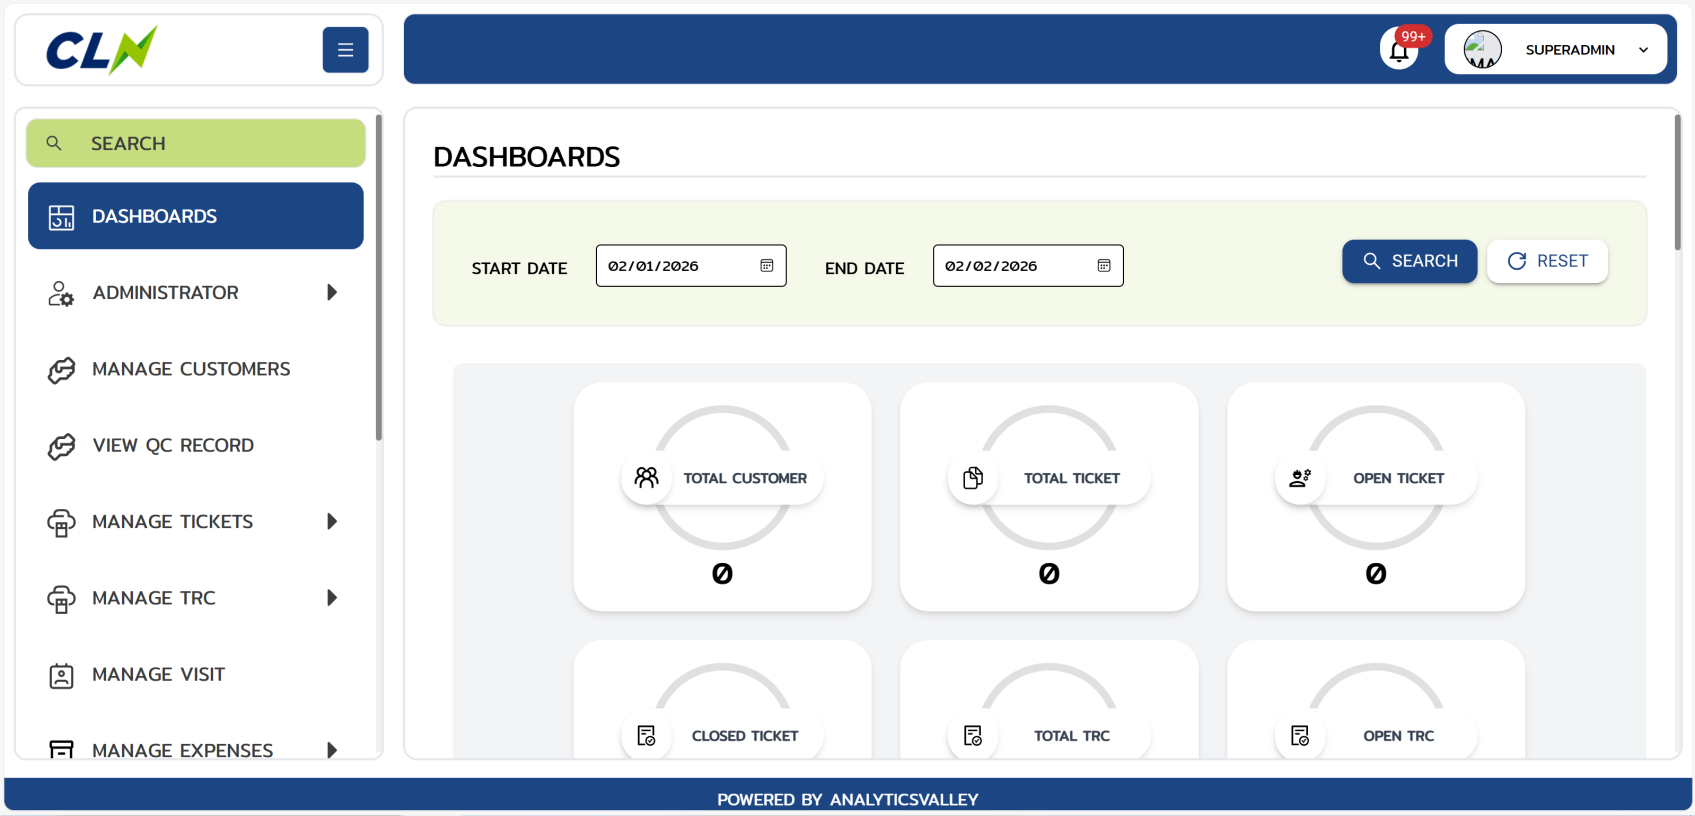Click the CLOSED TICKET icon

647,736
